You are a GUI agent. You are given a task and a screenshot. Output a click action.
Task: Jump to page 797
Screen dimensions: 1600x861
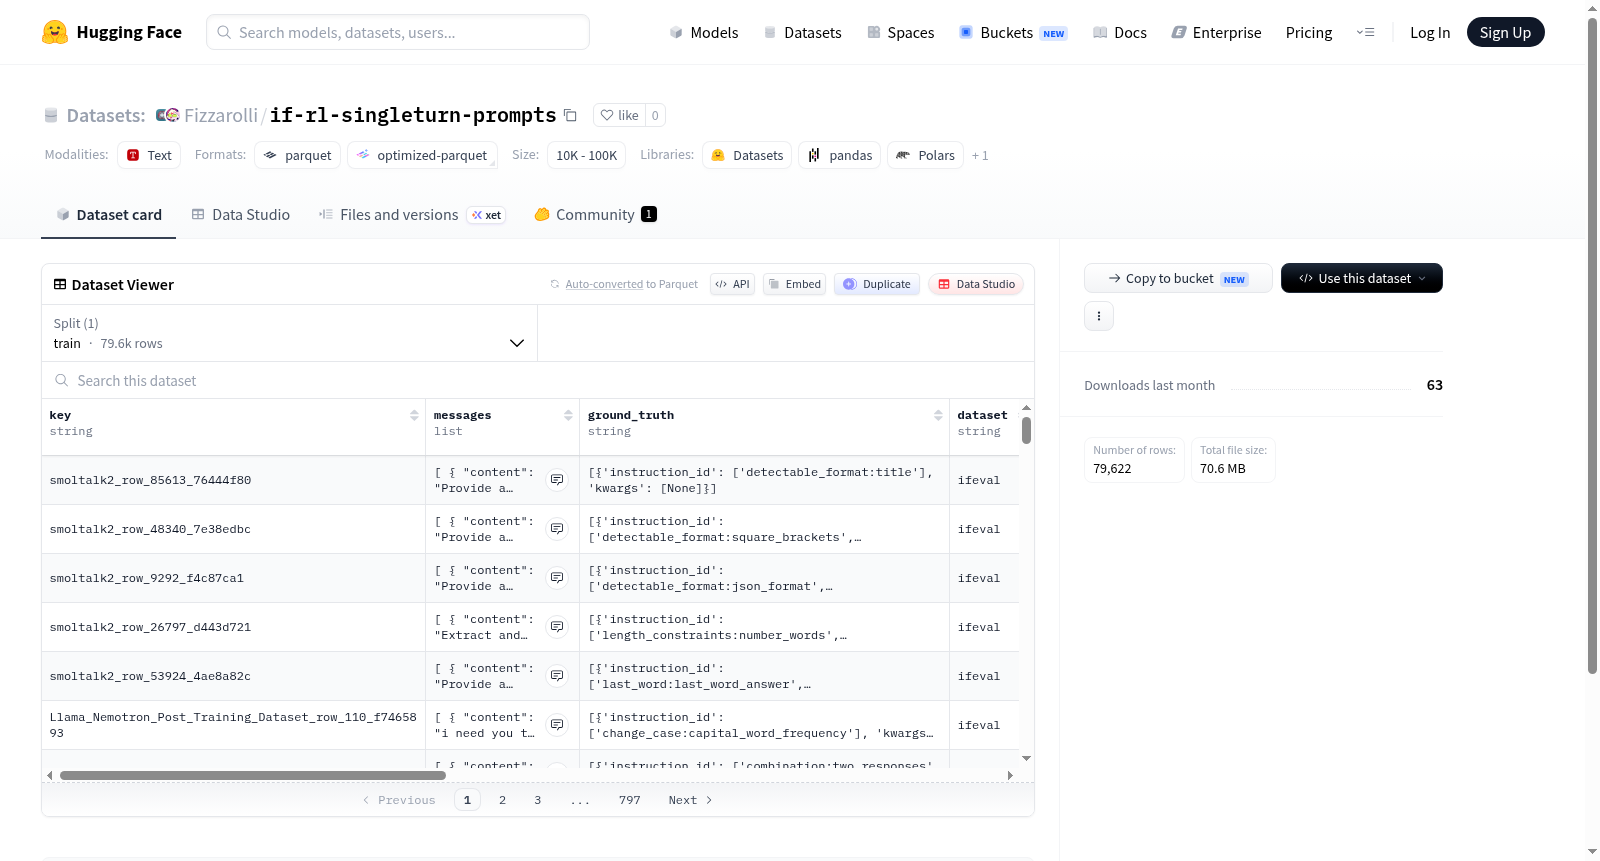point(630,800)
